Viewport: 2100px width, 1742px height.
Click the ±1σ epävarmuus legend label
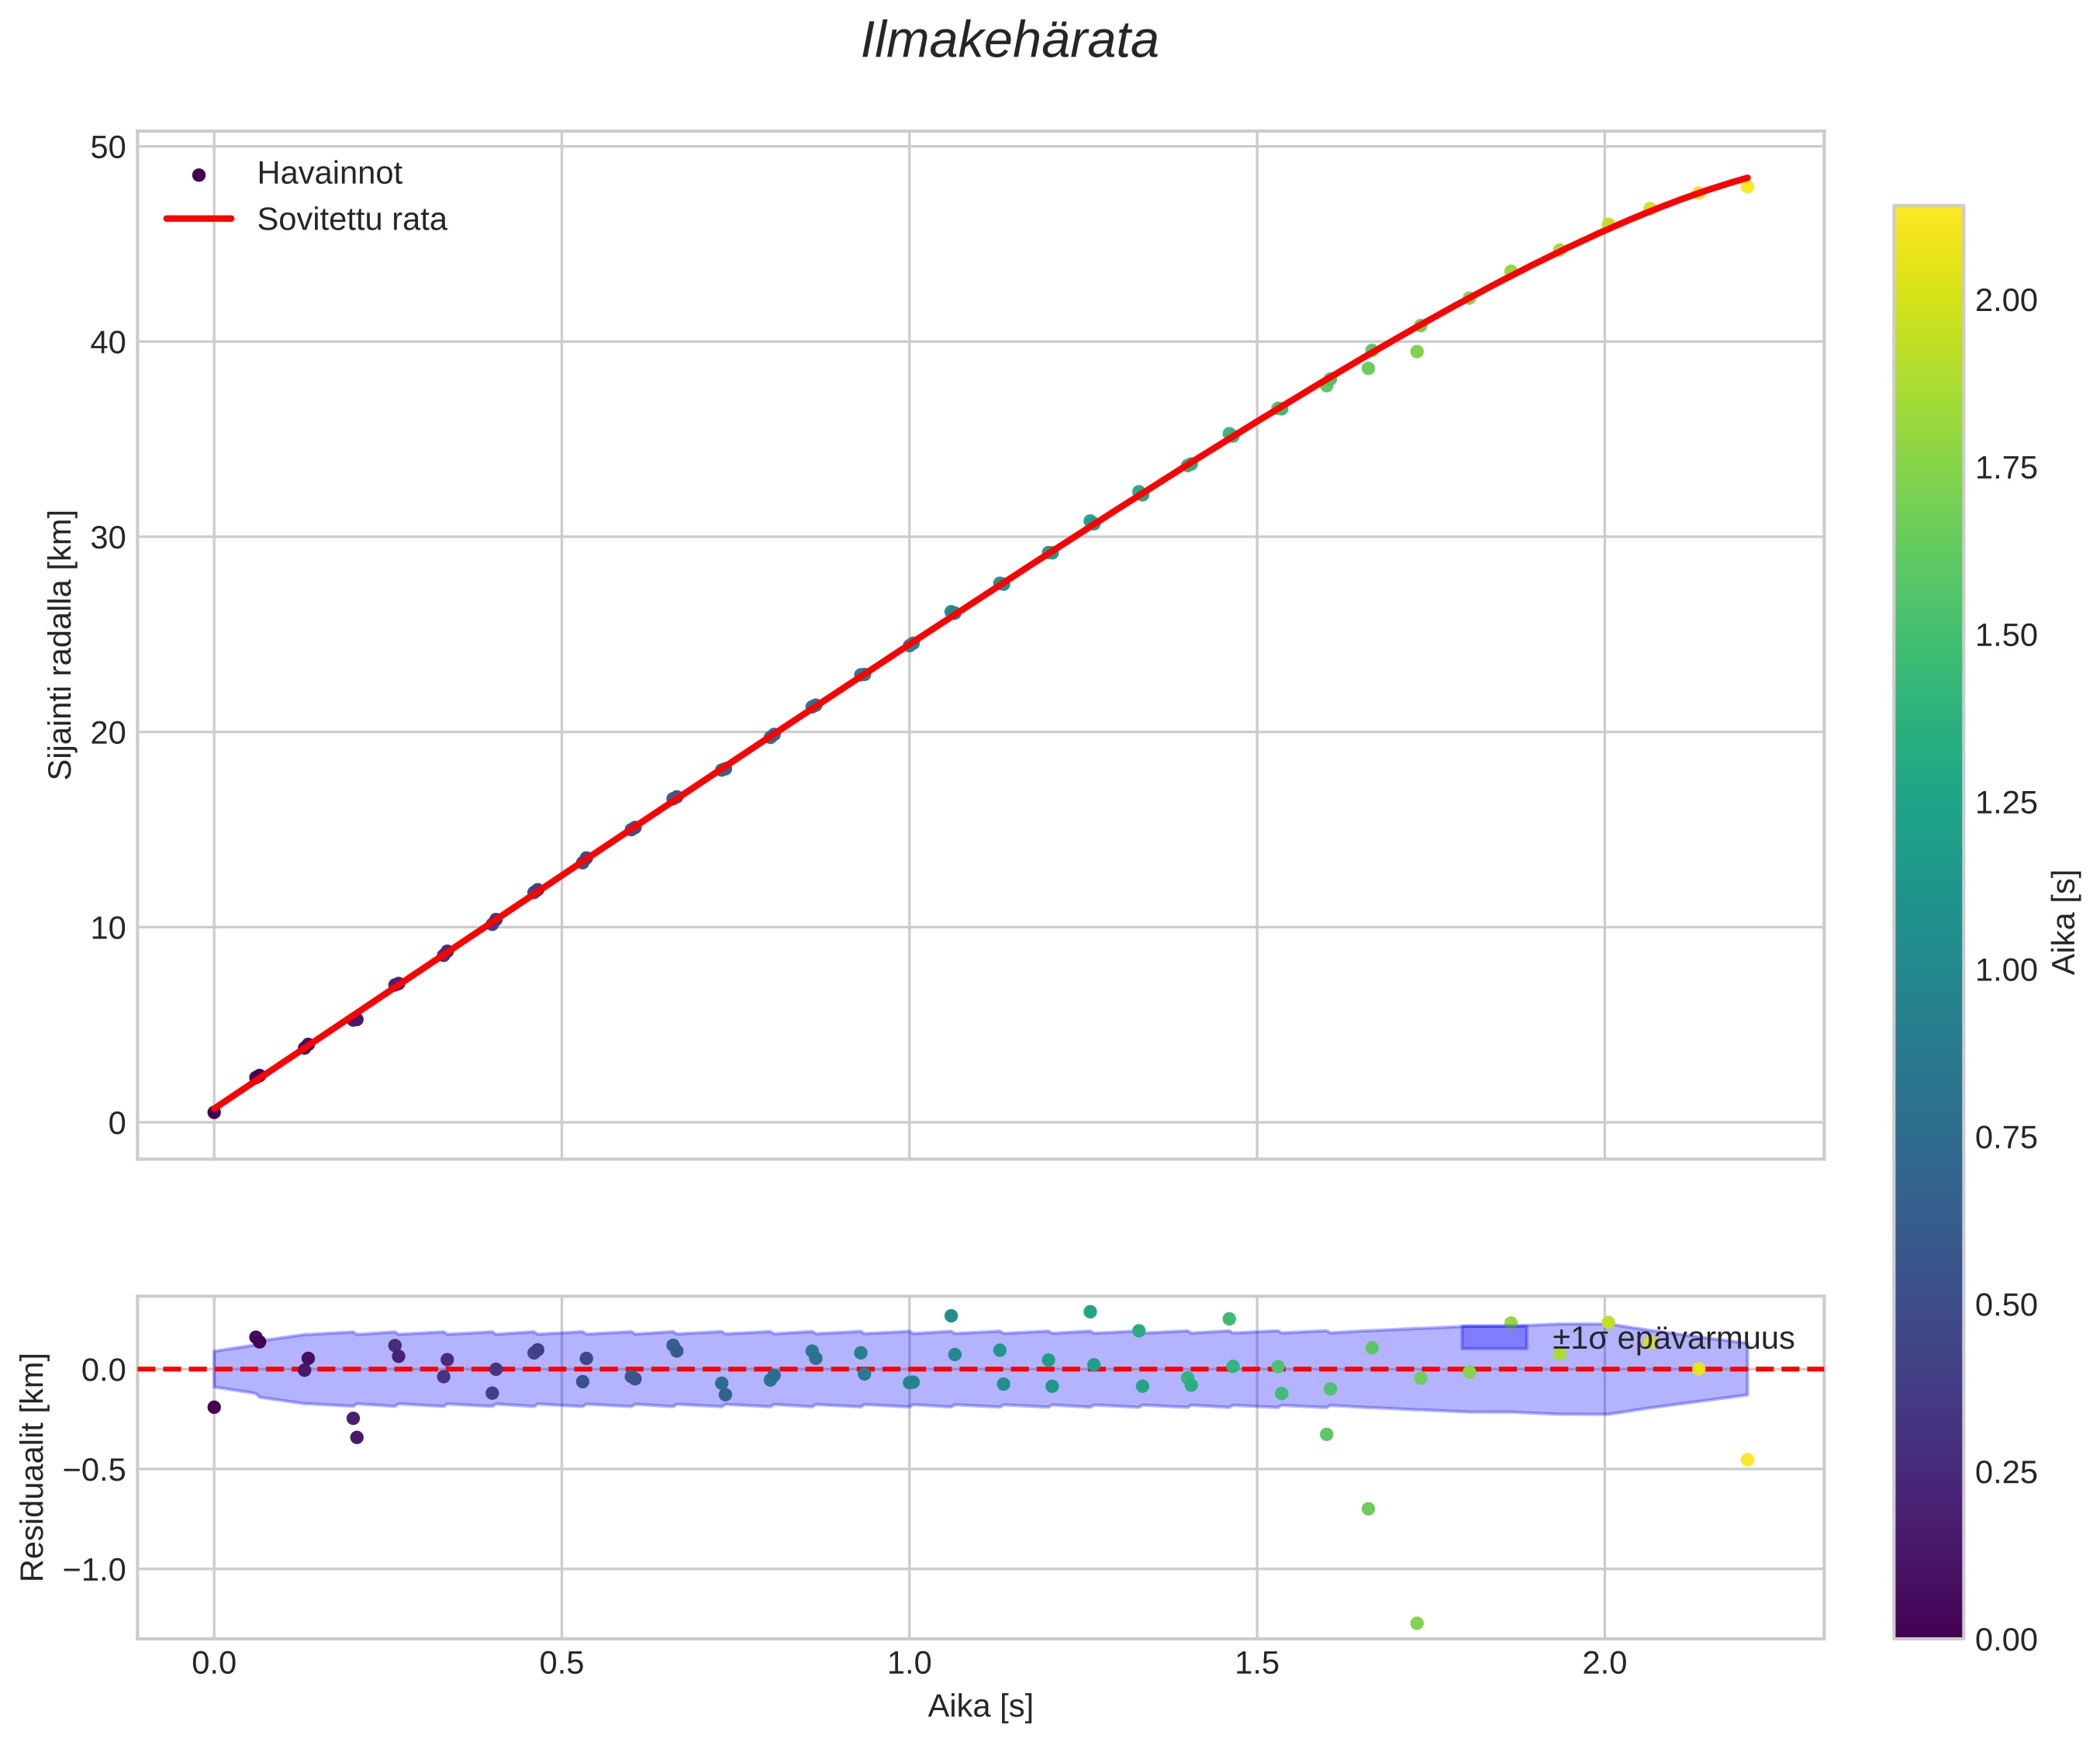[x=1673, y=1339]
